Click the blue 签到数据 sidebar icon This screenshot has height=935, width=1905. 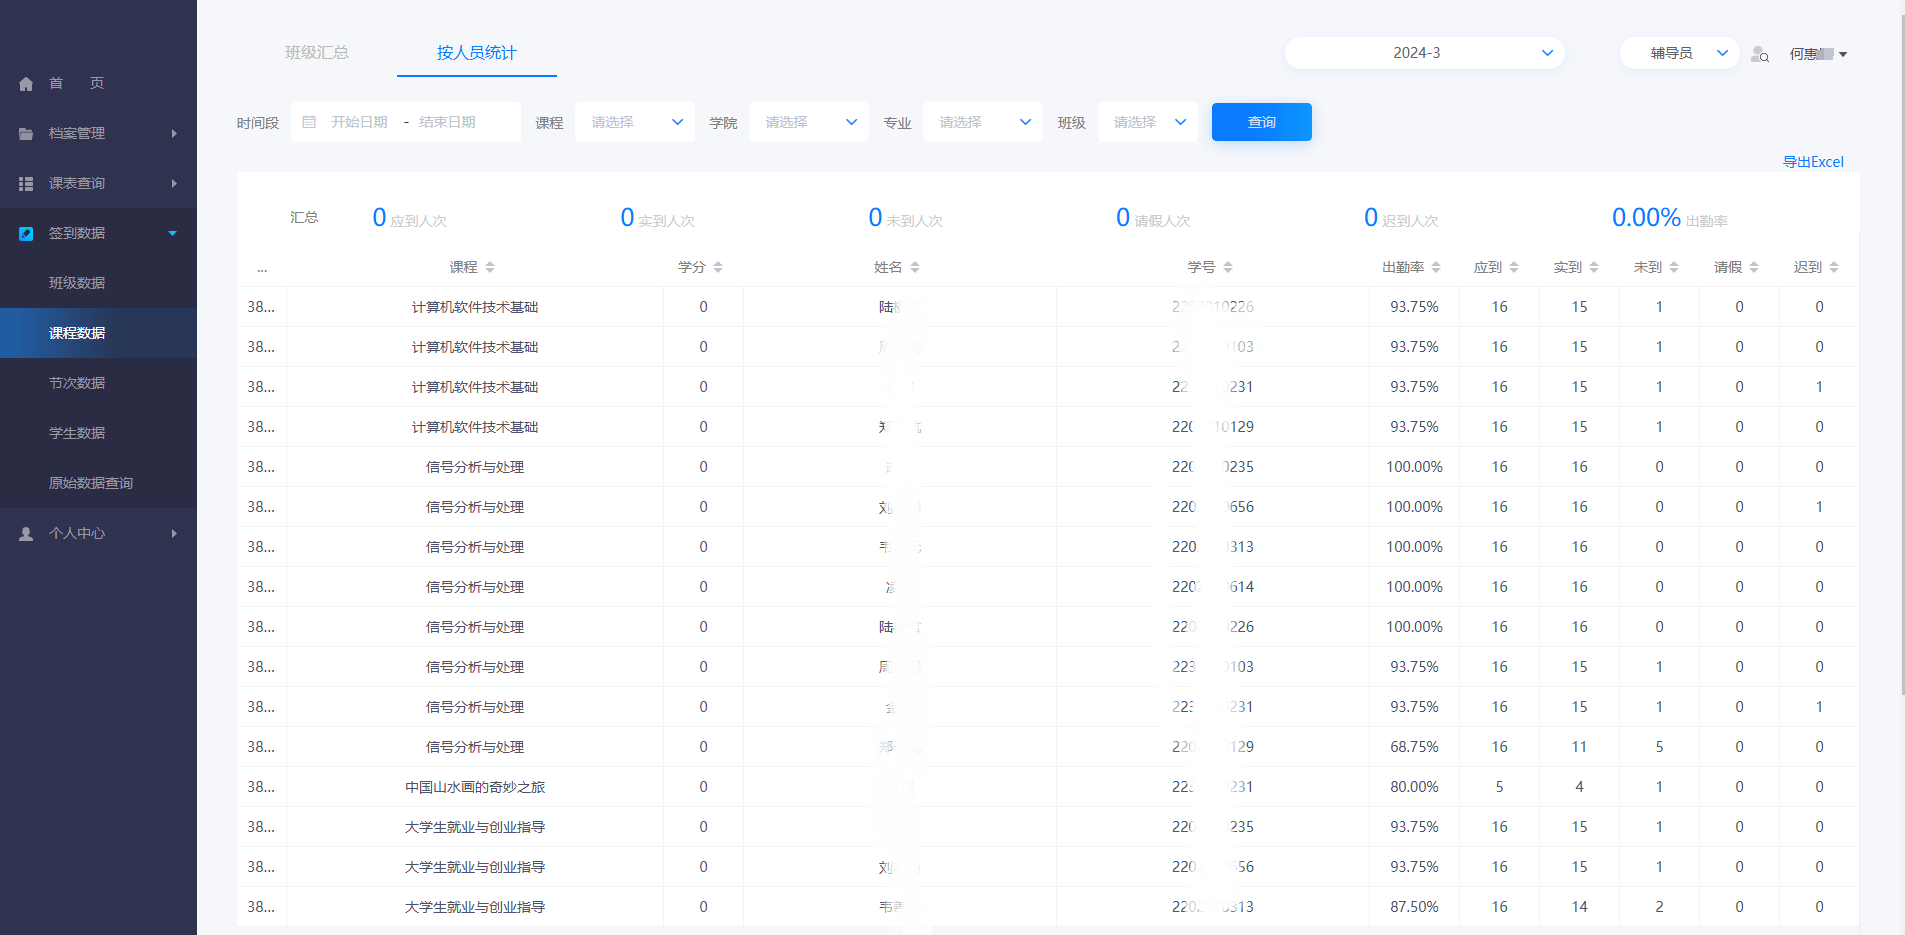point(26,234)
